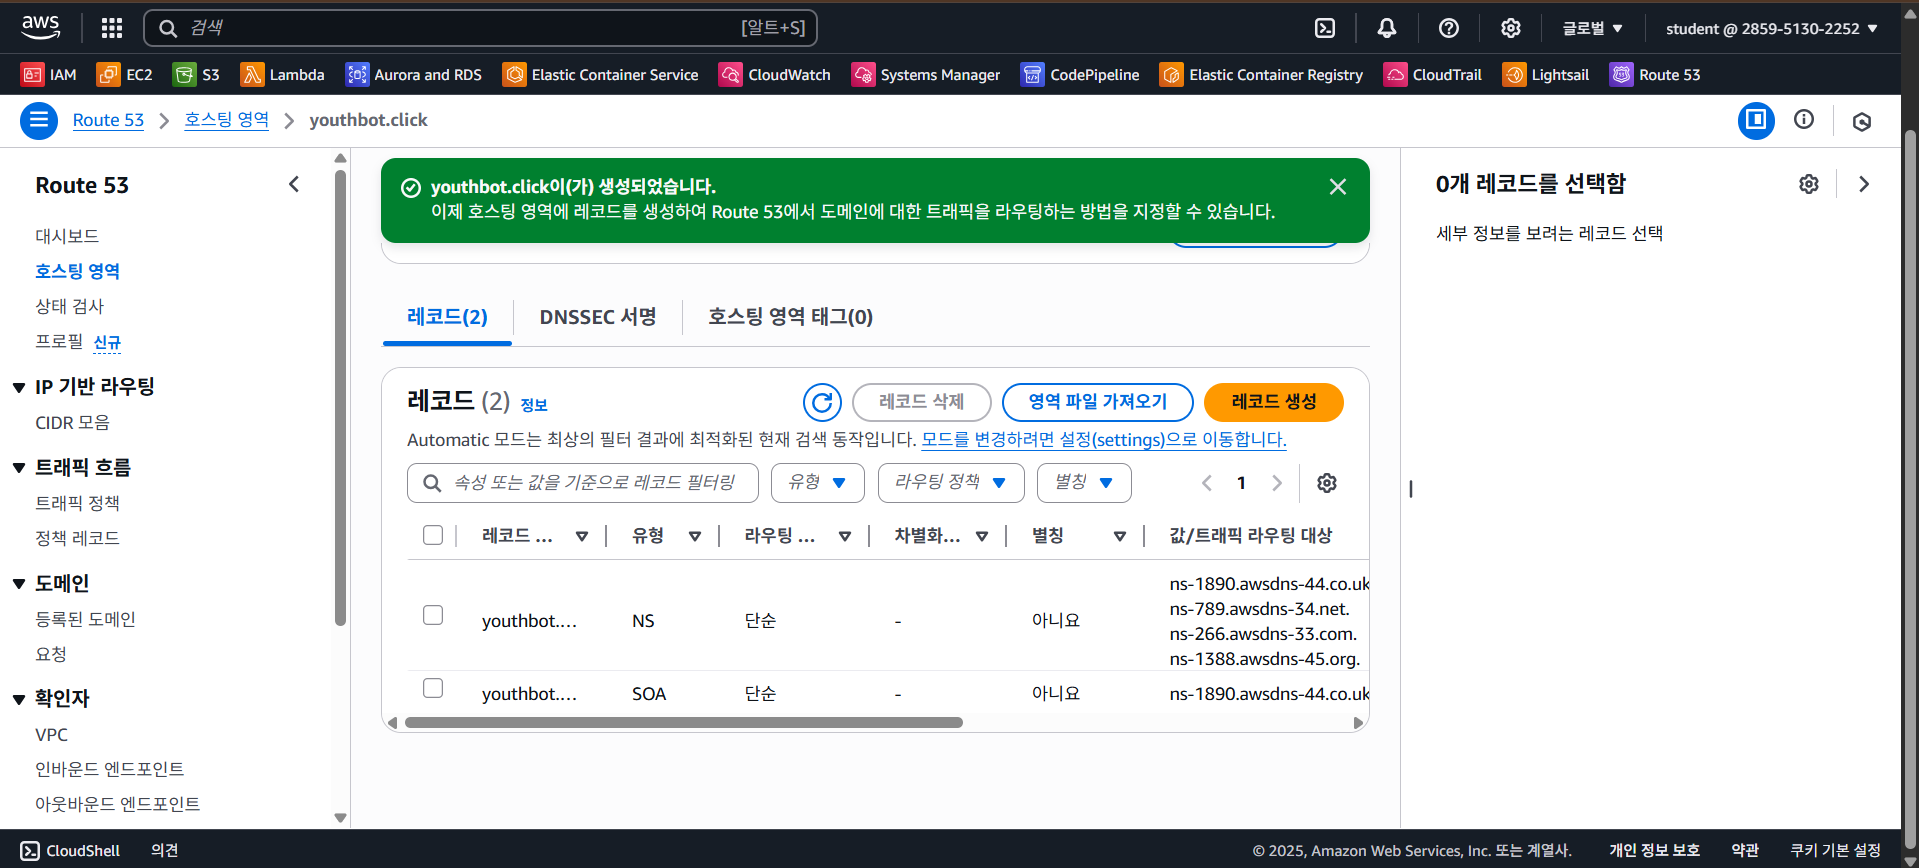Click the 레코드 생성 button
The image size is (1919, 868).
(x=1274, y=402)
